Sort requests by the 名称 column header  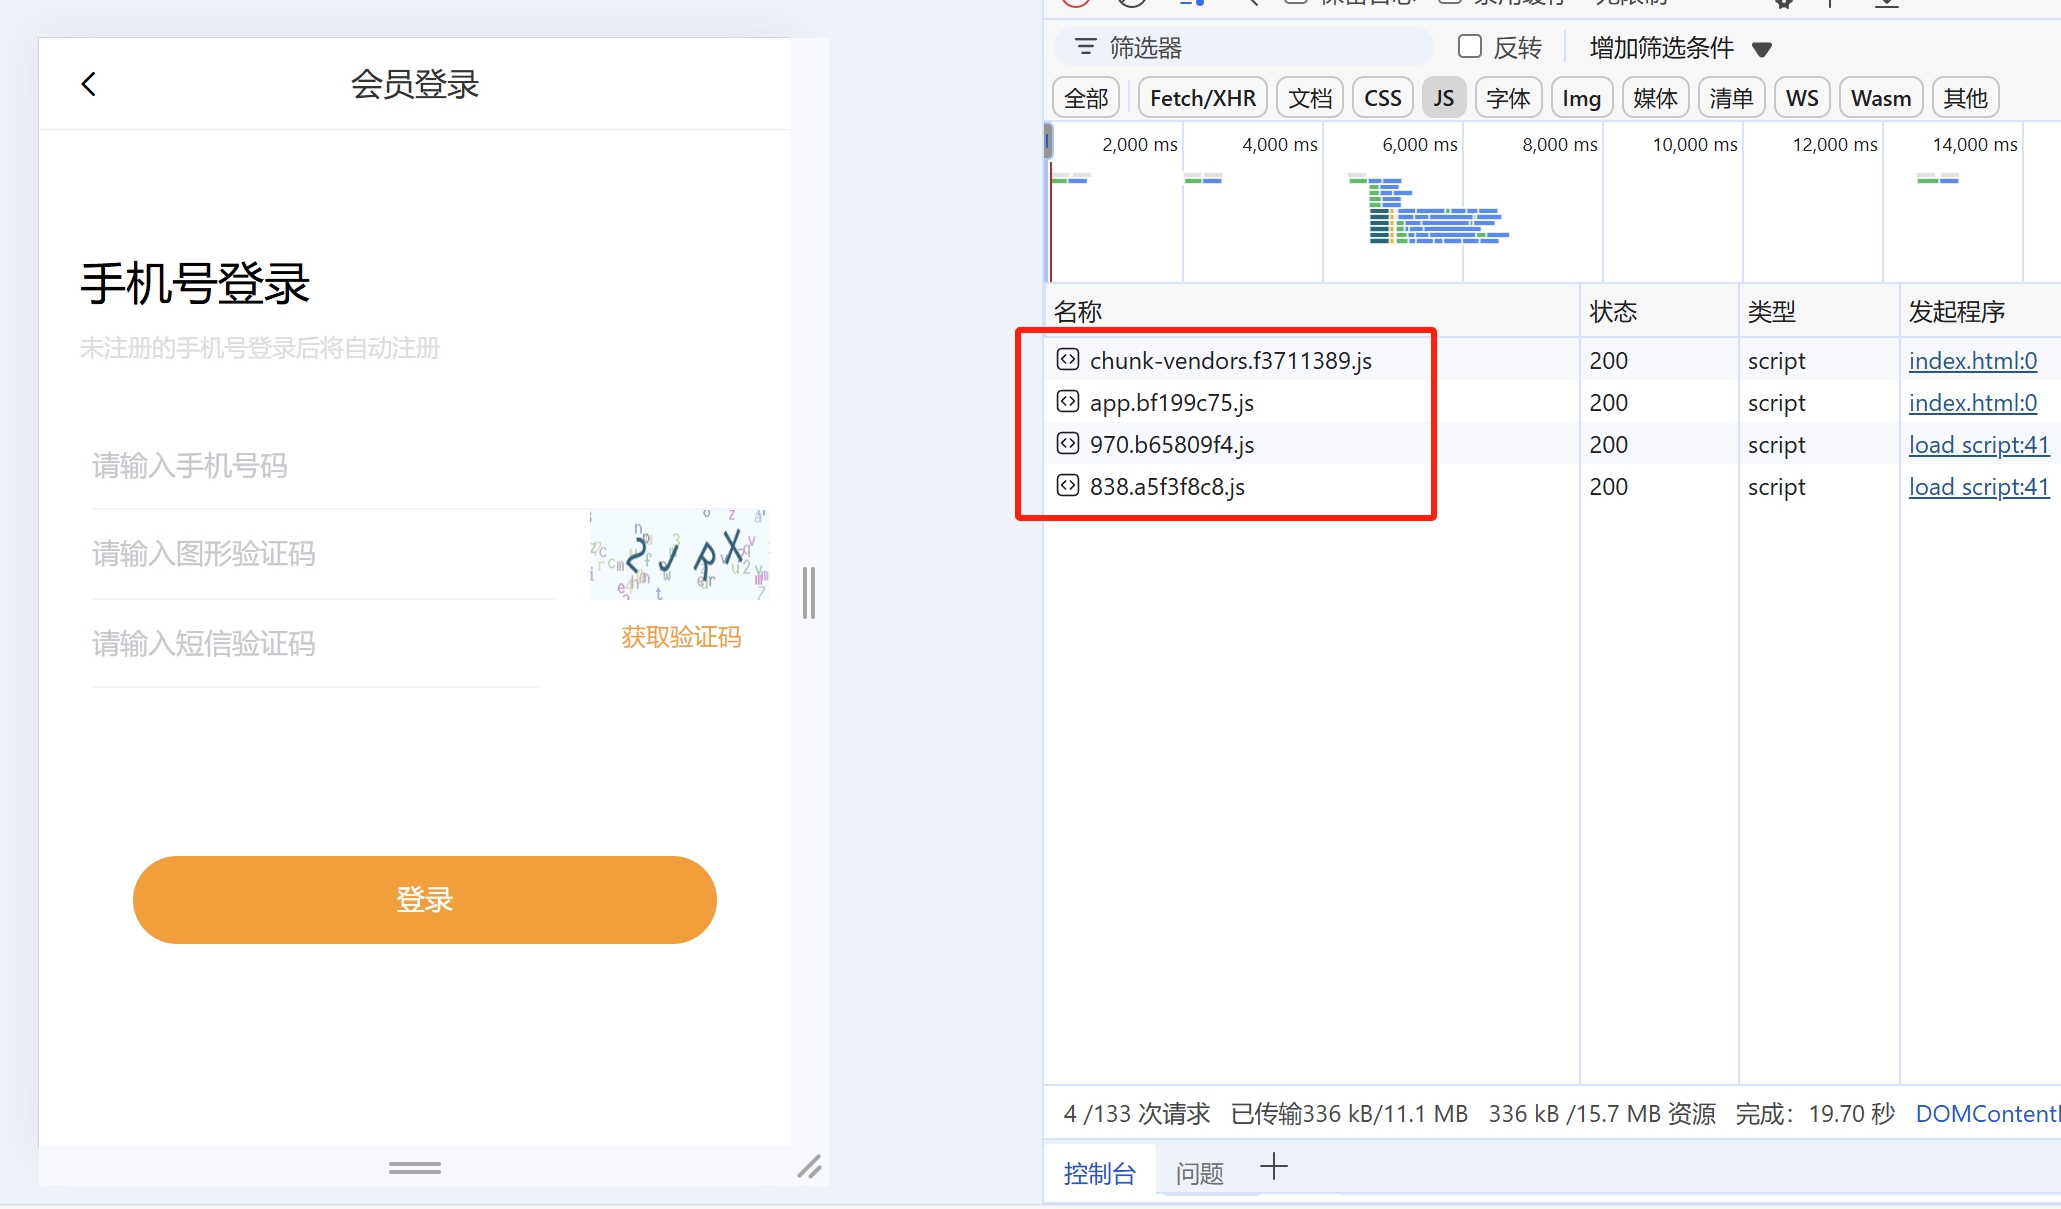[x=1078, y=311]
